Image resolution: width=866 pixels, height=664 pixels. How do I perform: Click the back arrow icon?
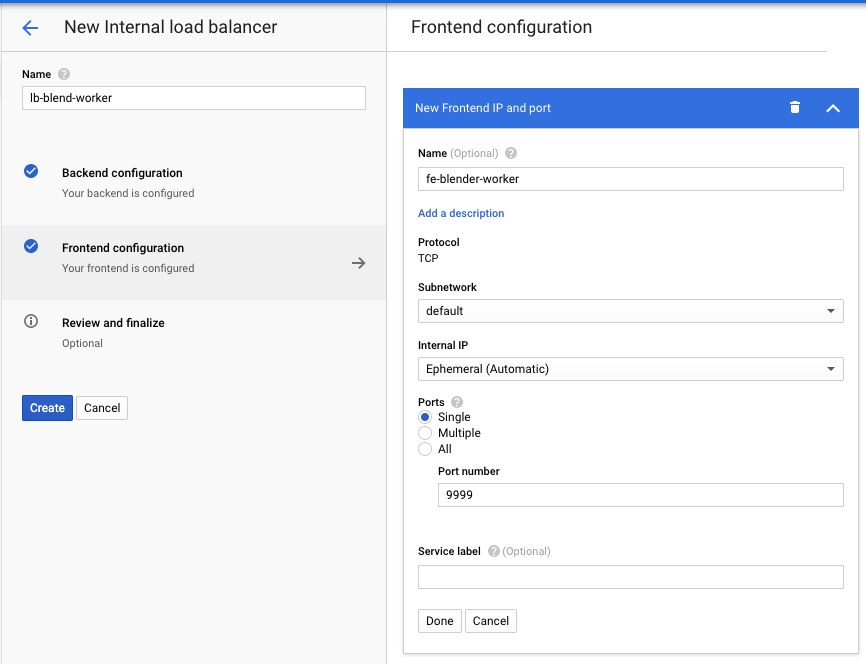(x=30, y=28)
